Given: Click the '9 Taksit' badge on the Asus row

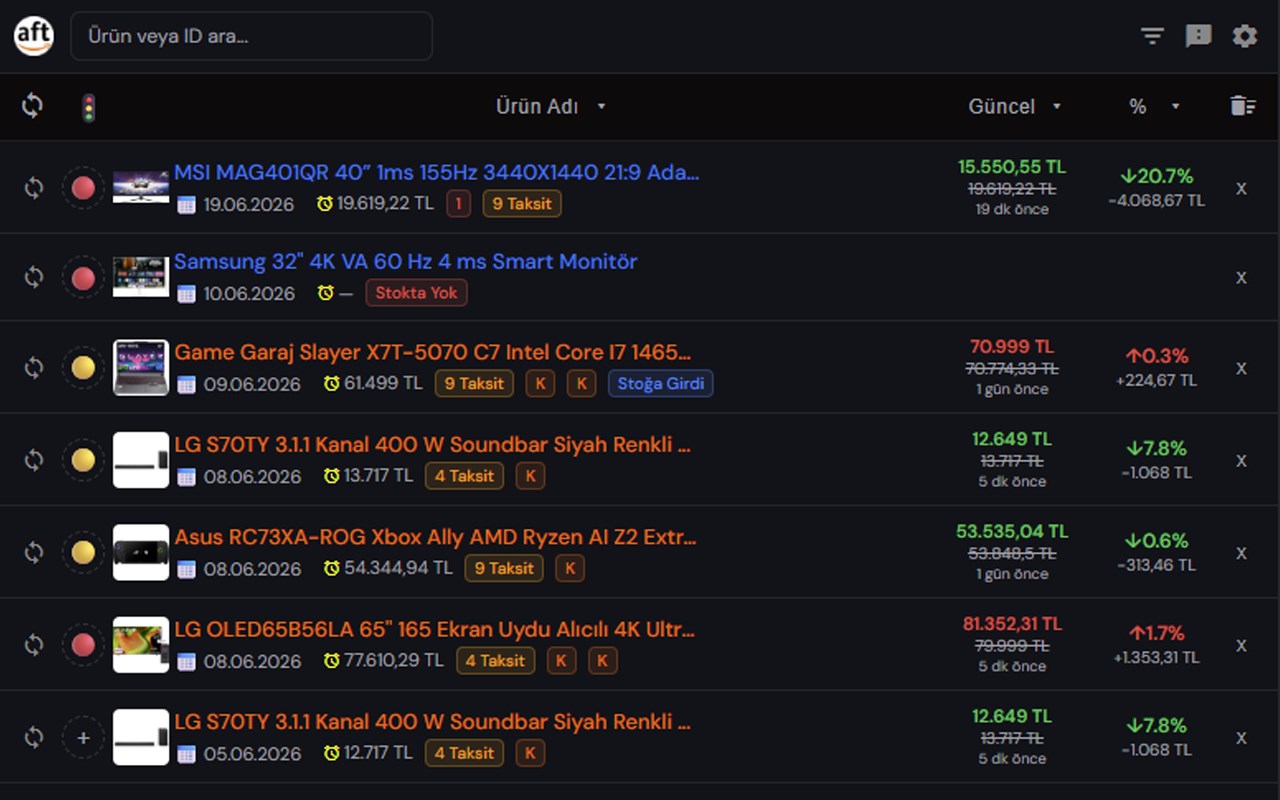Looking at the screenshot, I should click(x=504, y=569).
